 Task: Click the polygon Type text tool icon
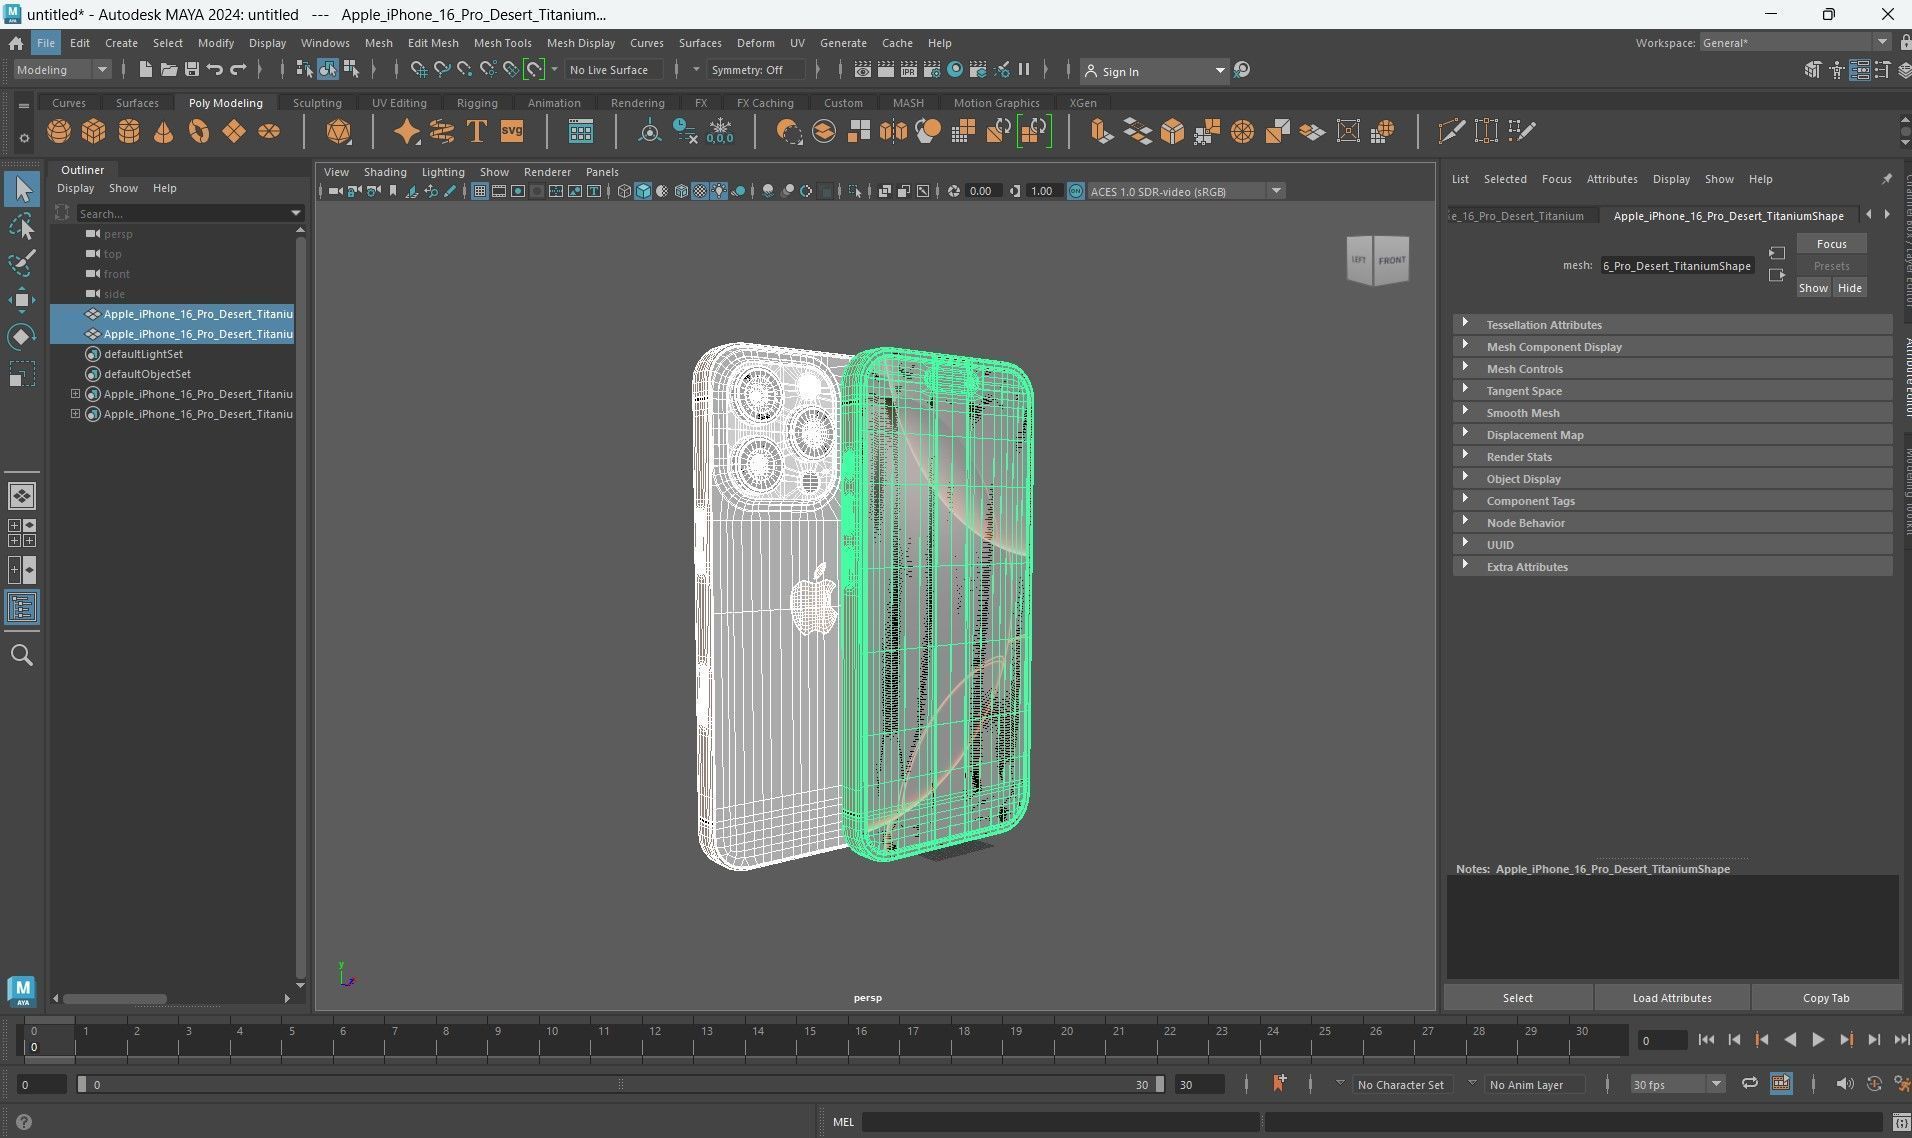(477, 131)
